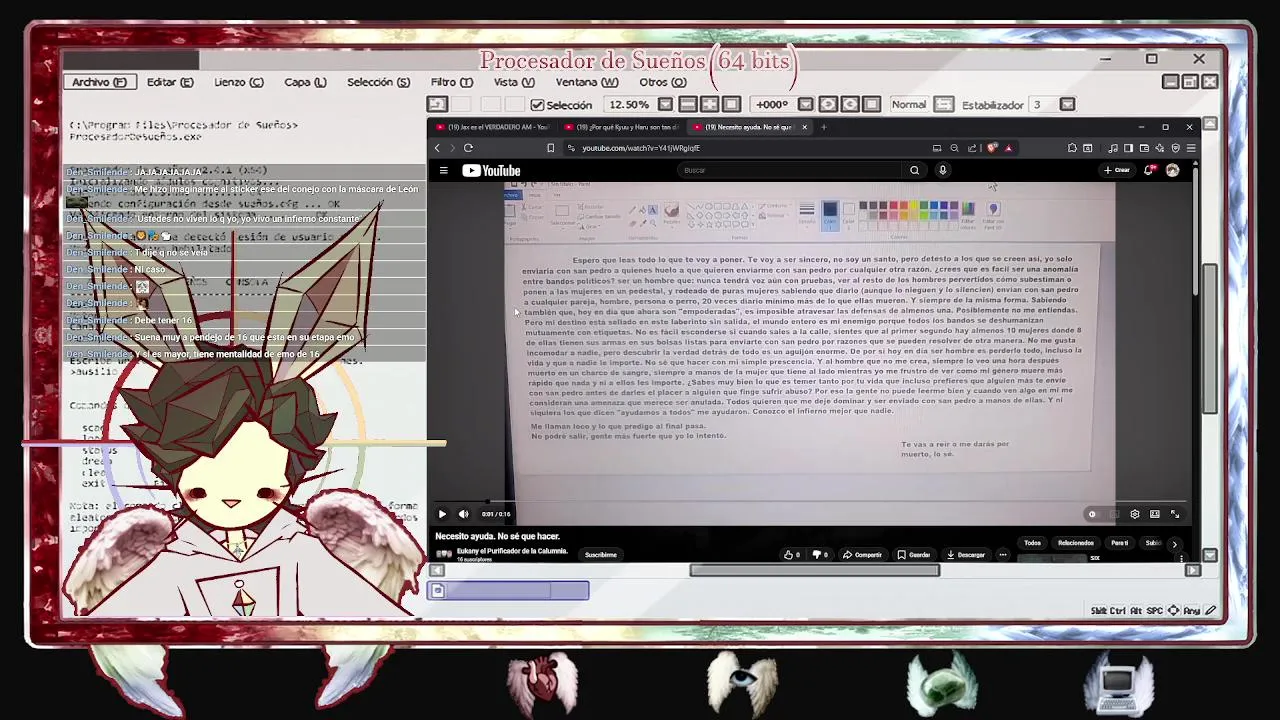Click the YouTube Buscar search field
The height and width of the screenshot is (720, 1280).
(x=790, y=170)
